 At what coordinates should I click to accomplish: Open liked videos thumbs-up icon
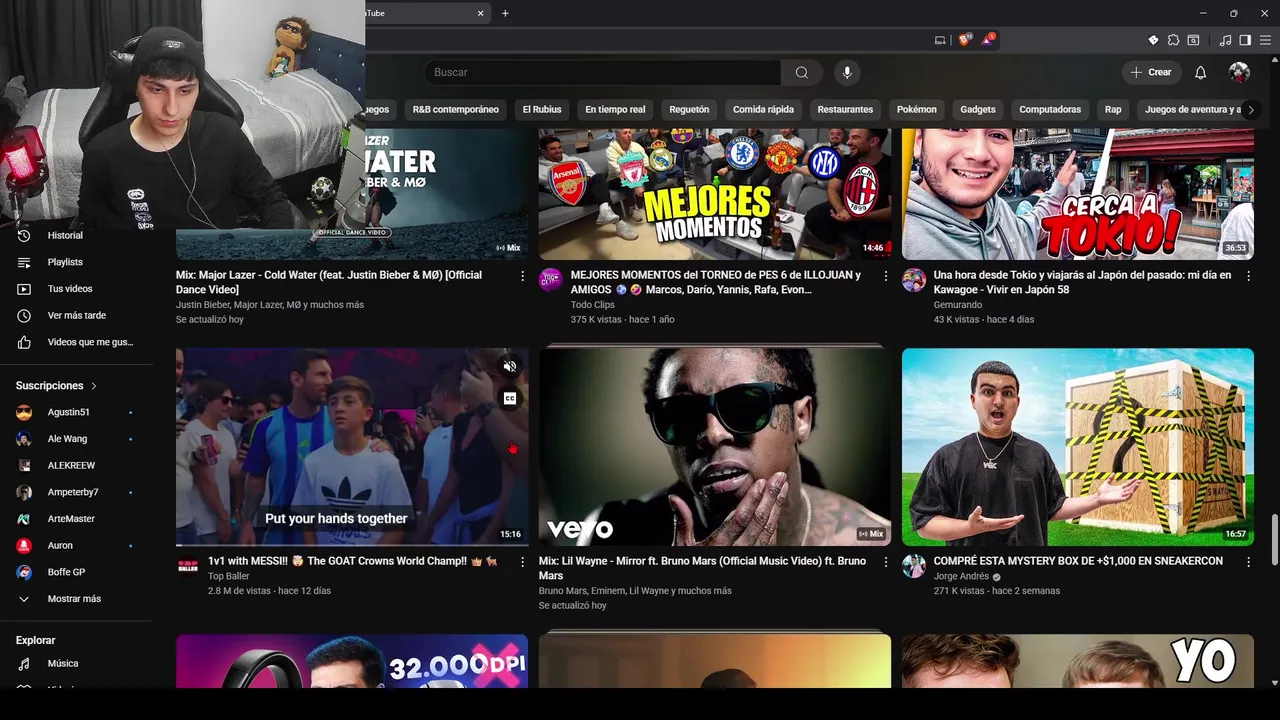[x=24, y=342]
